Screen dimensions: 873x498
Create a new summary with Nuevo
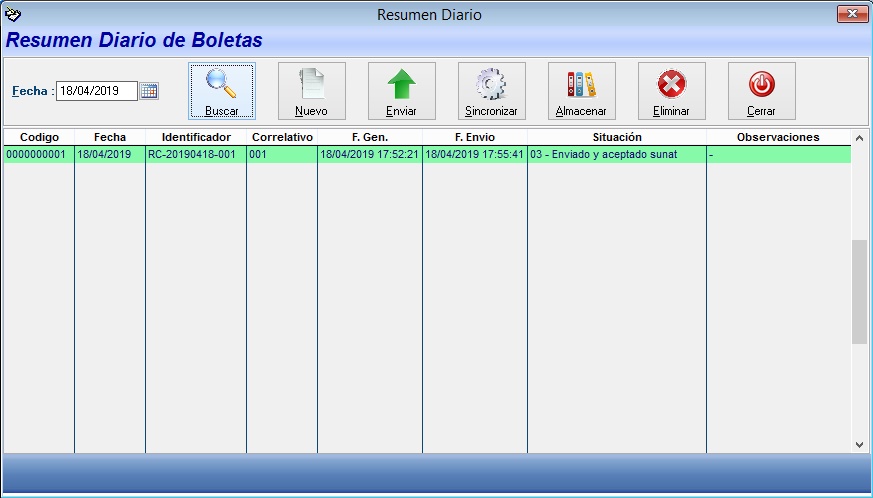[312, 91]
